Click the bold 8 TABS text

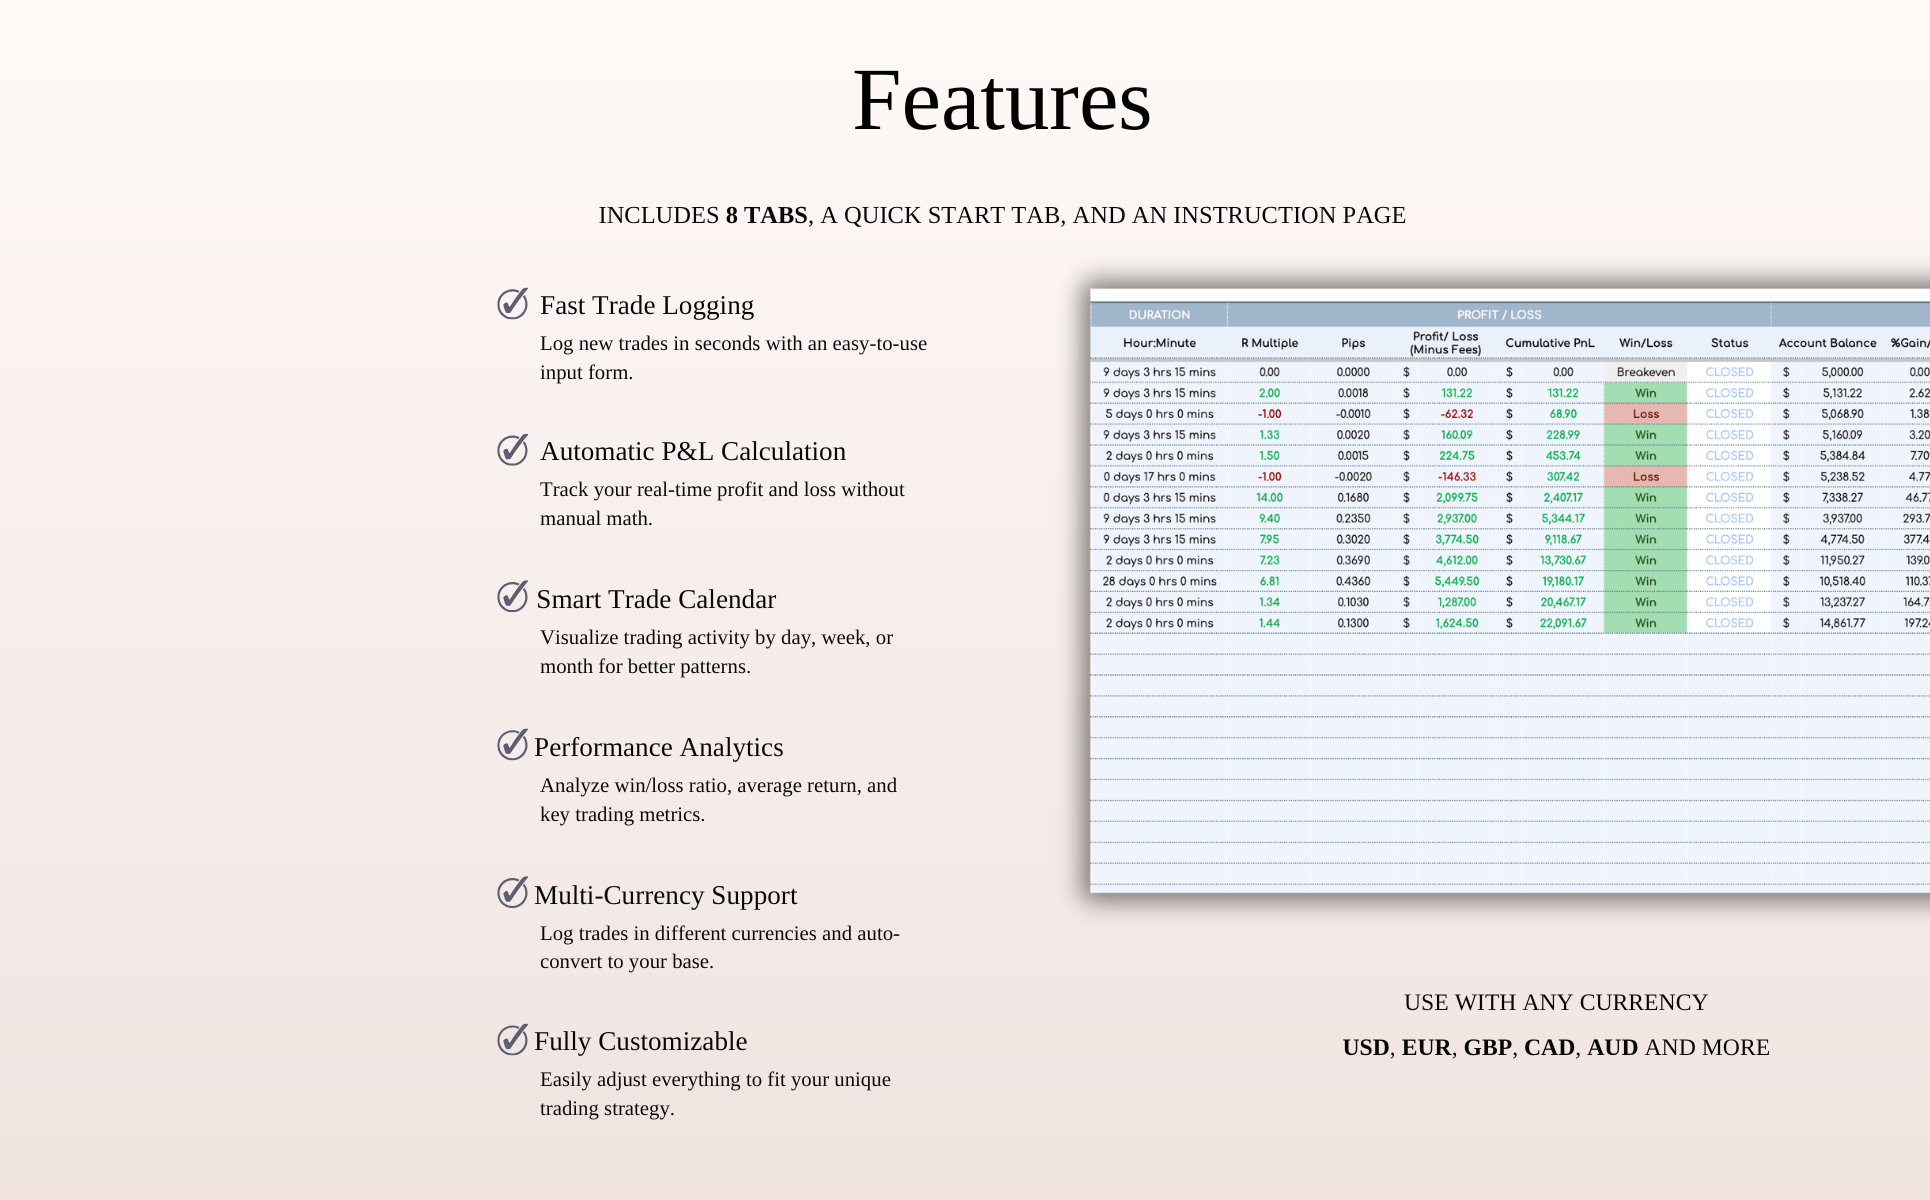click(766, 215)
